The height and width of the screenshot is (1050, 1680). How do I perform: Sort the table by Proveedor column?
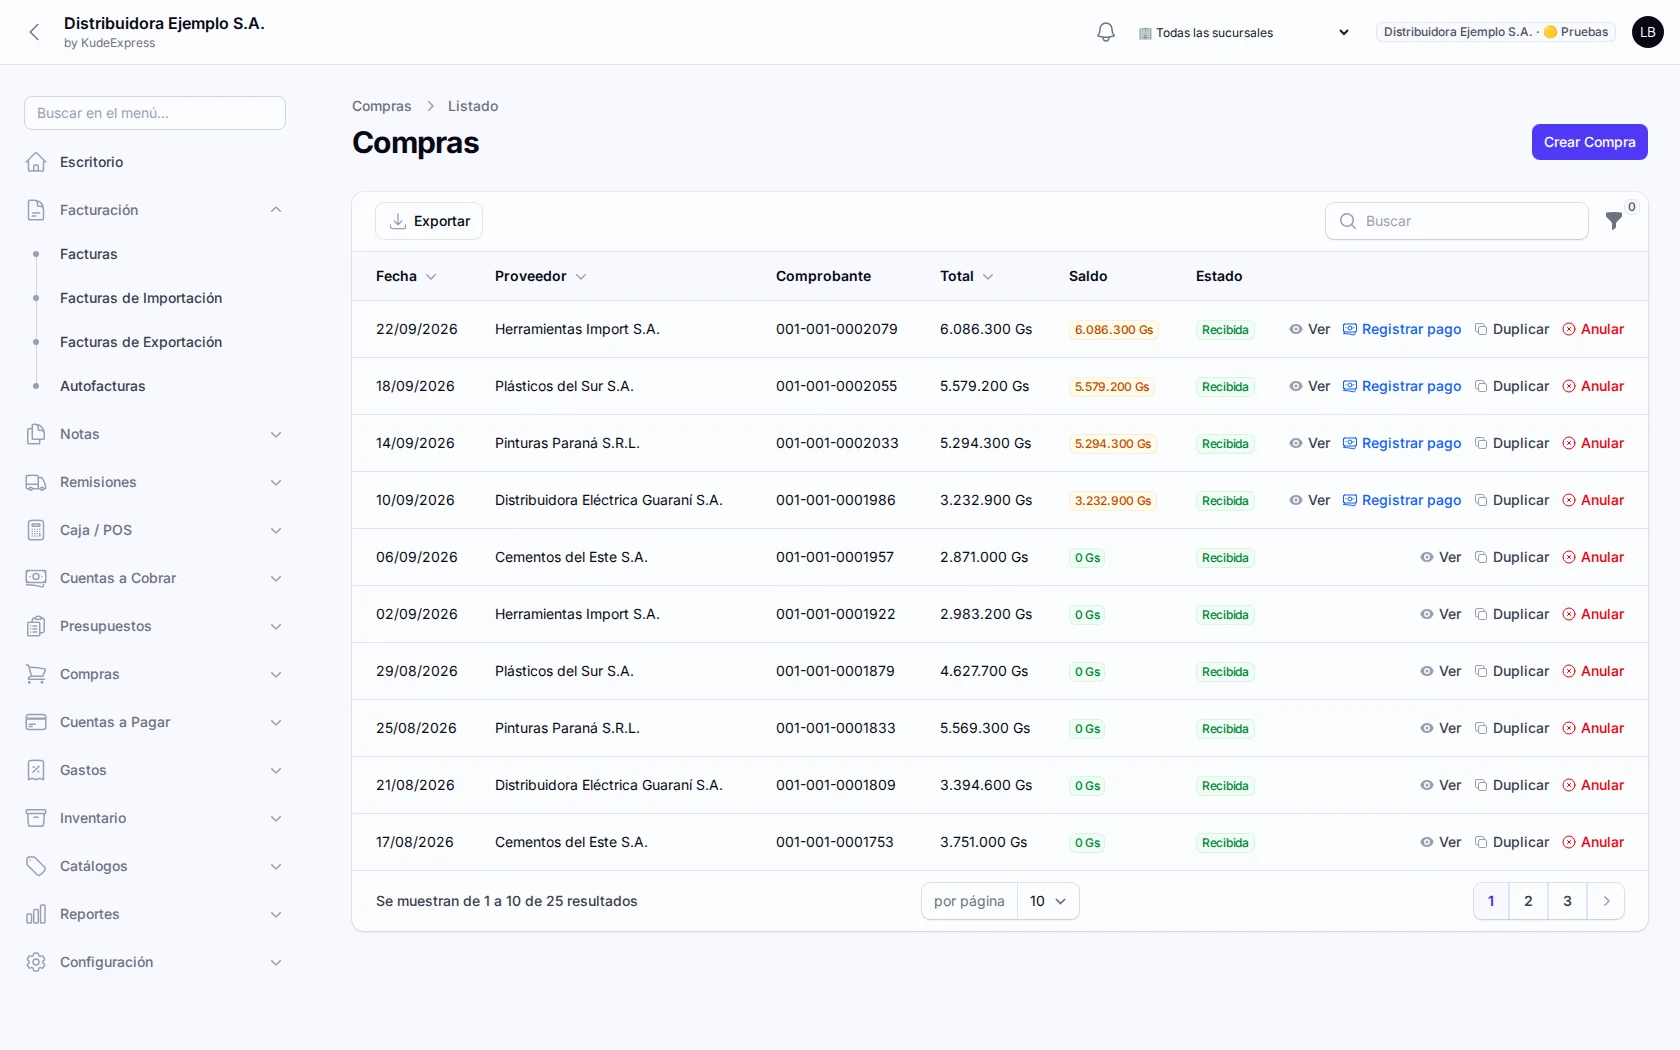(540, 276)
